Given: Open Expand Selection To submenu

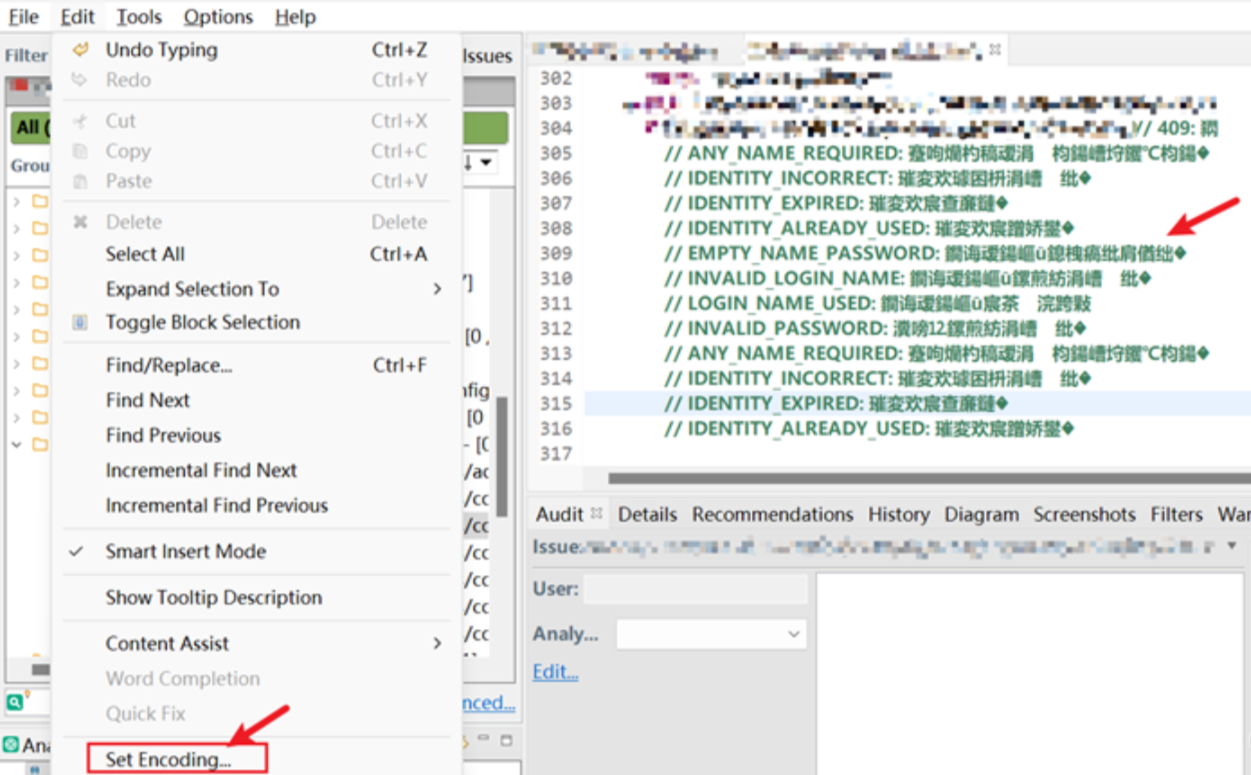Looking at the screenshot, I should [257, 289].
